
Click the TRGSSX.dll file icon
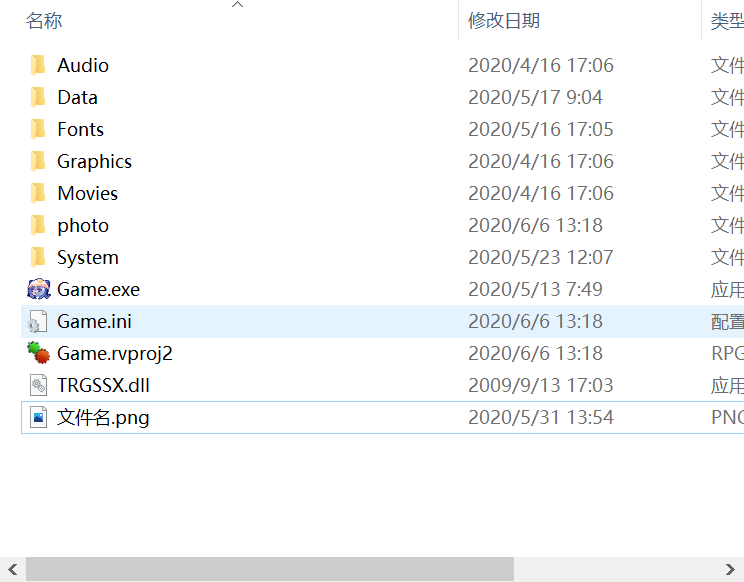click(x=38, y=385)
